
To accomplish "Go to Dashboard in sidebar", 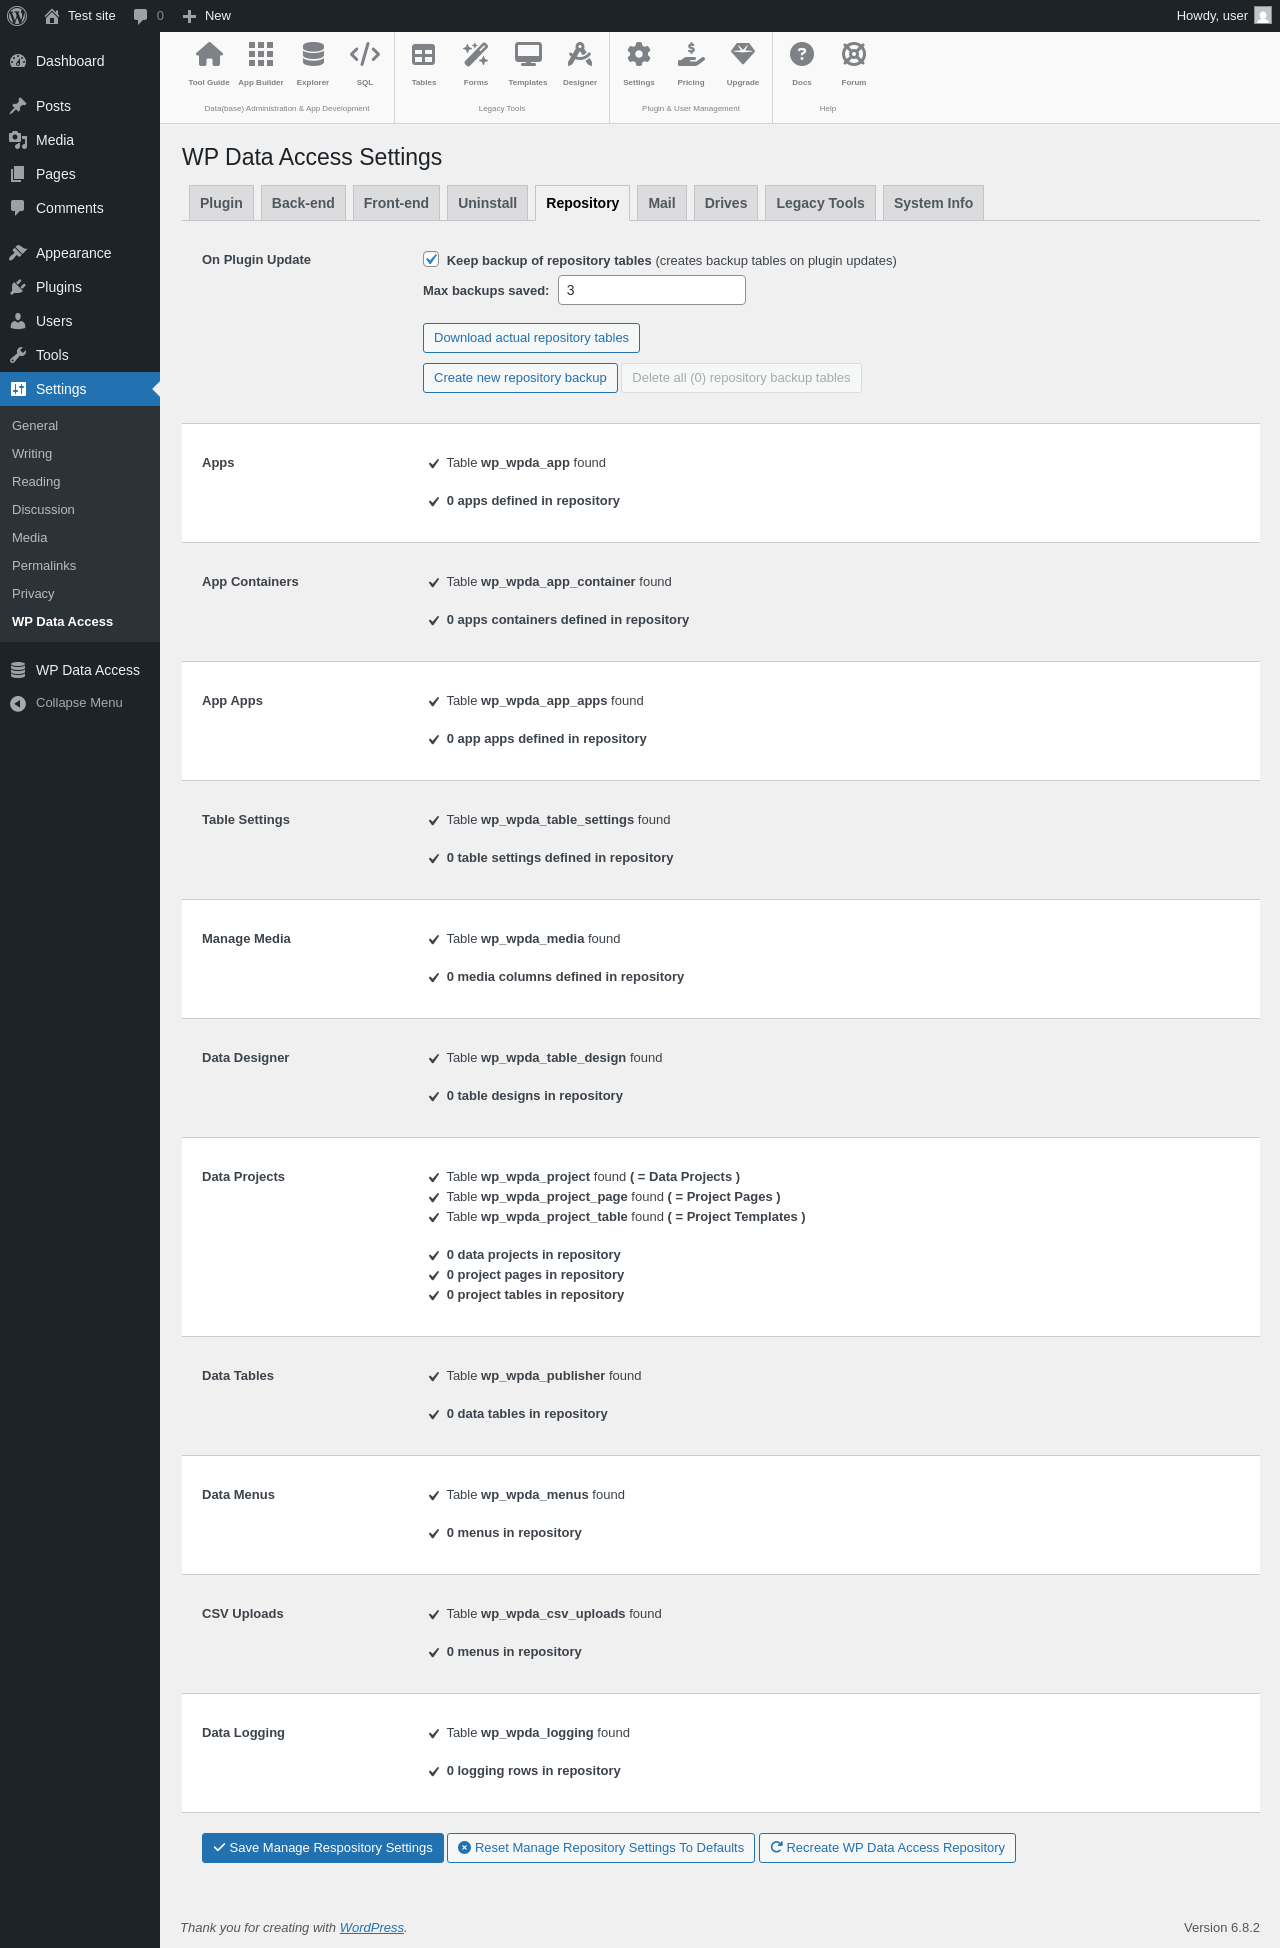I will pyautogui.click(x=80, y=61).
